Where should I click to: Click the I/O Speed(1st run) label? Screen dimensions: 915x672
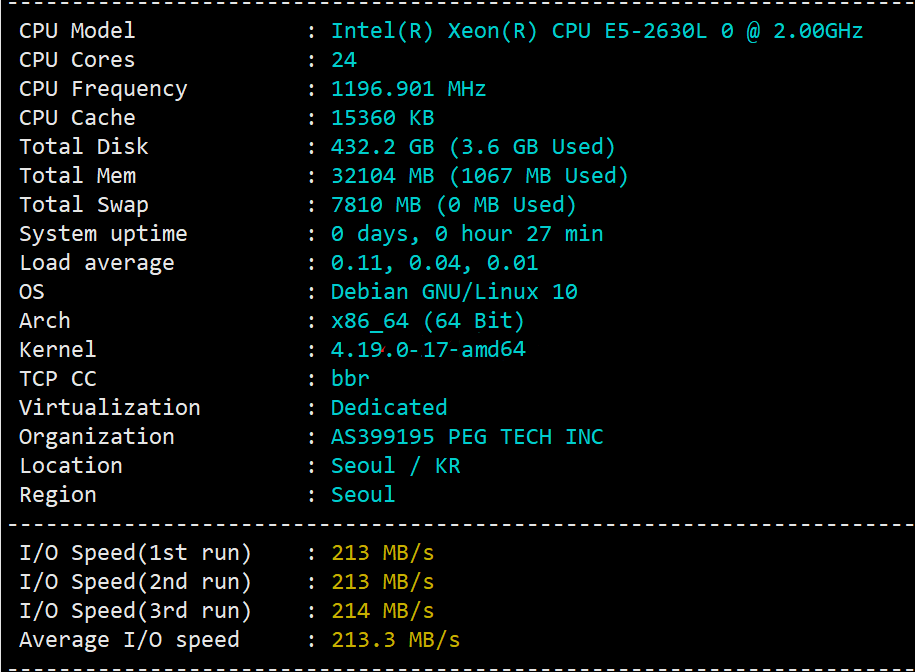(135, 553)
